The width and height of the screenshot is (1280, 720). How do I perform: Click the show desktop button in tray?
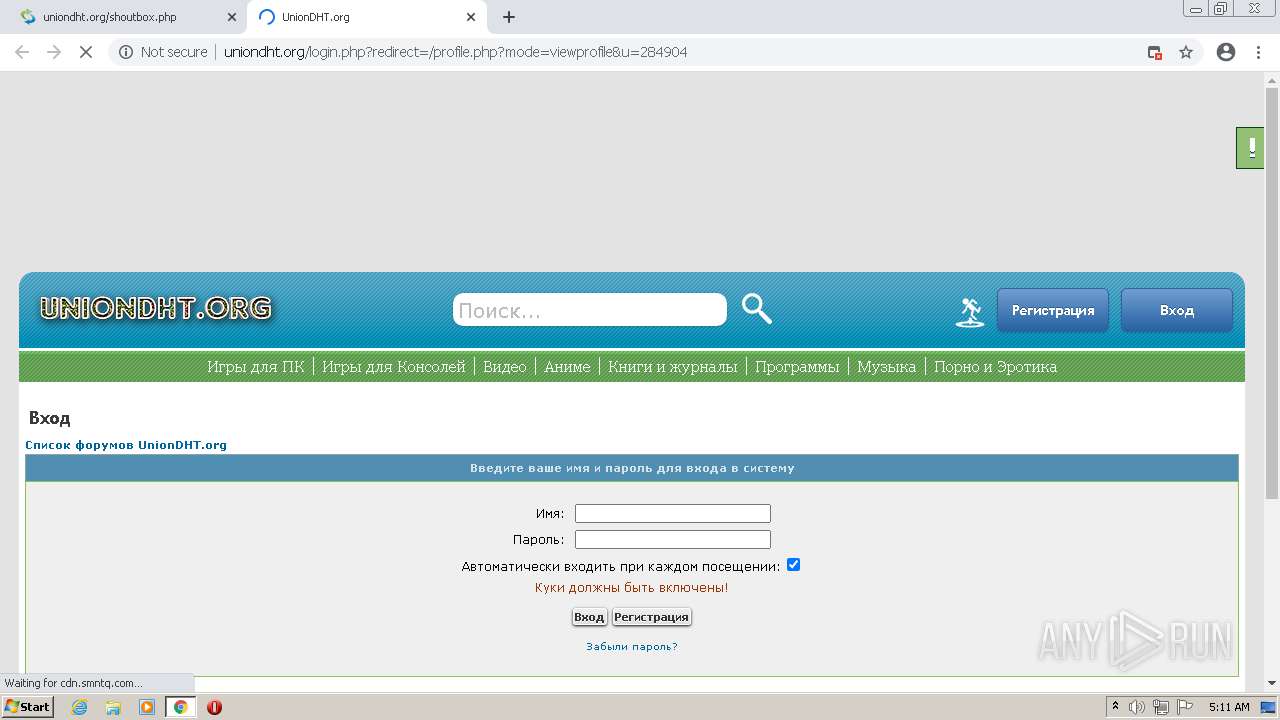[x=1270, y=707]
